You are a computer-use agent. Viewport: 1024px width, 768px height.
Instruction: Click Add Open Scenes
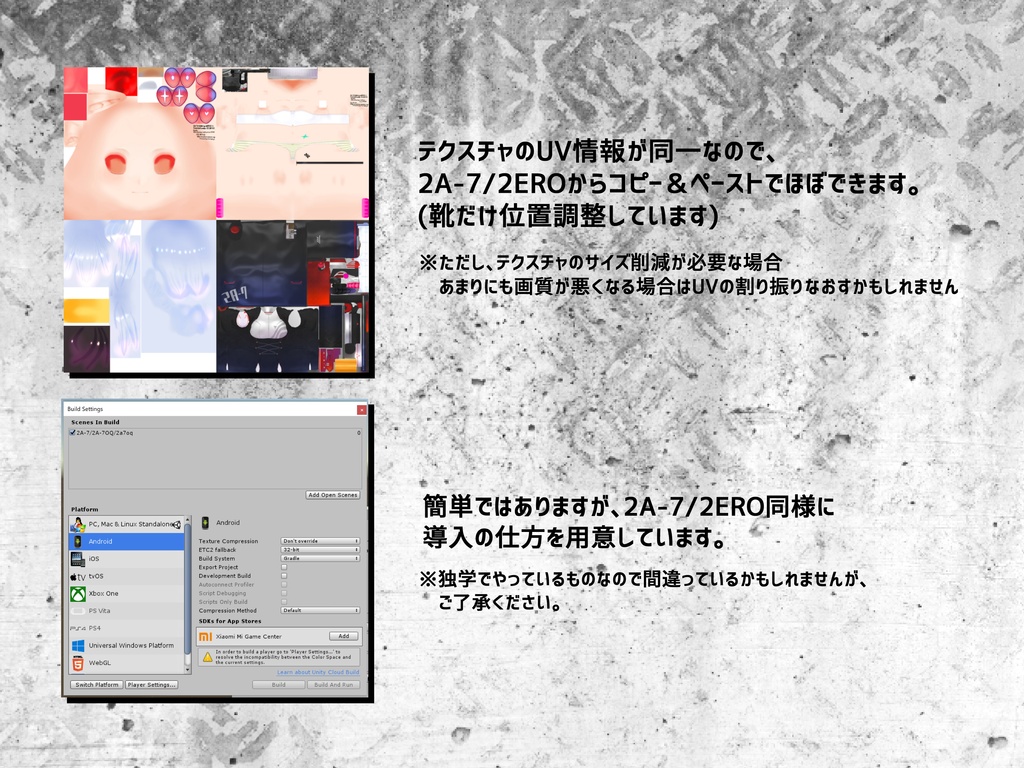tap(332, 495)
